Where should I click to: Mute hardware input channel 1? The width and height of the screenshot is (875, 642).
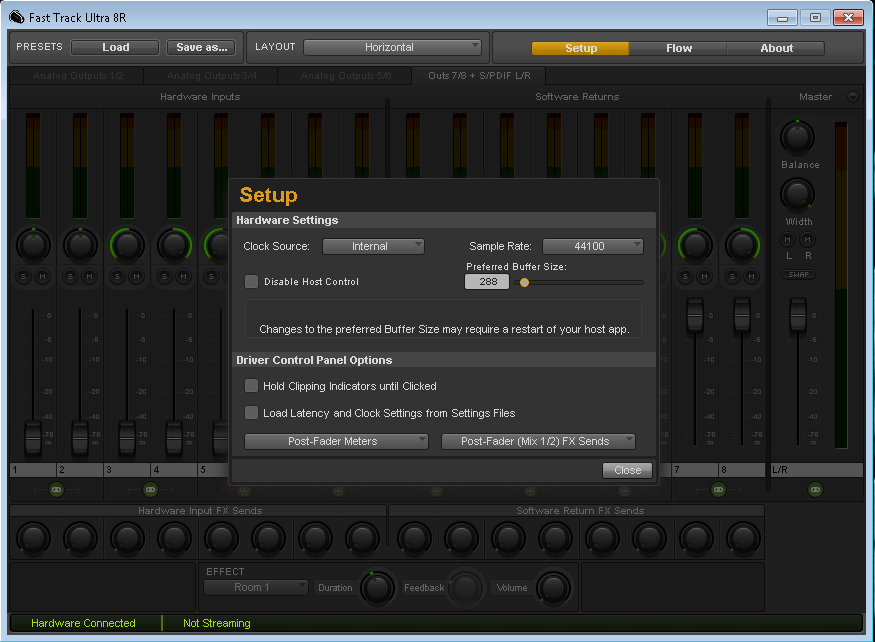pos(42,276)
